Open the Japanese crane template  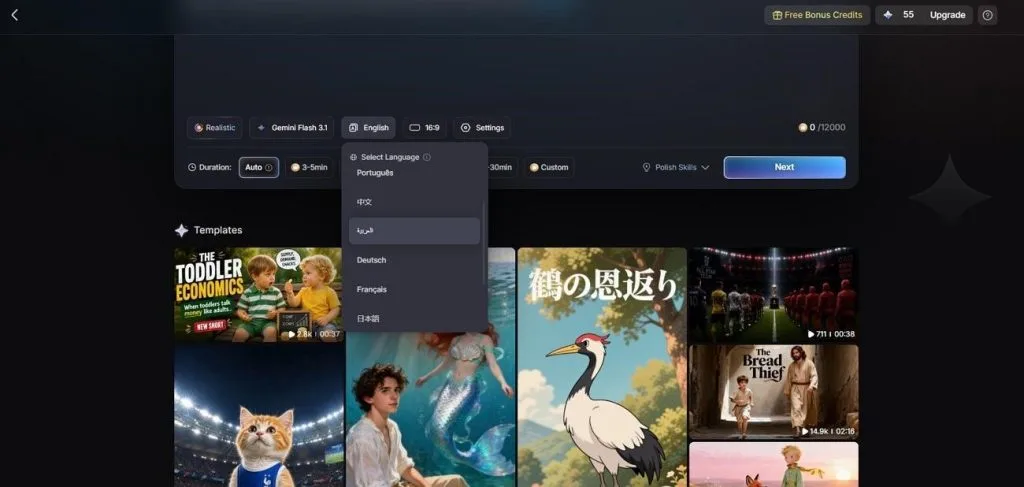pyautogui.click(x=602, y=367)
